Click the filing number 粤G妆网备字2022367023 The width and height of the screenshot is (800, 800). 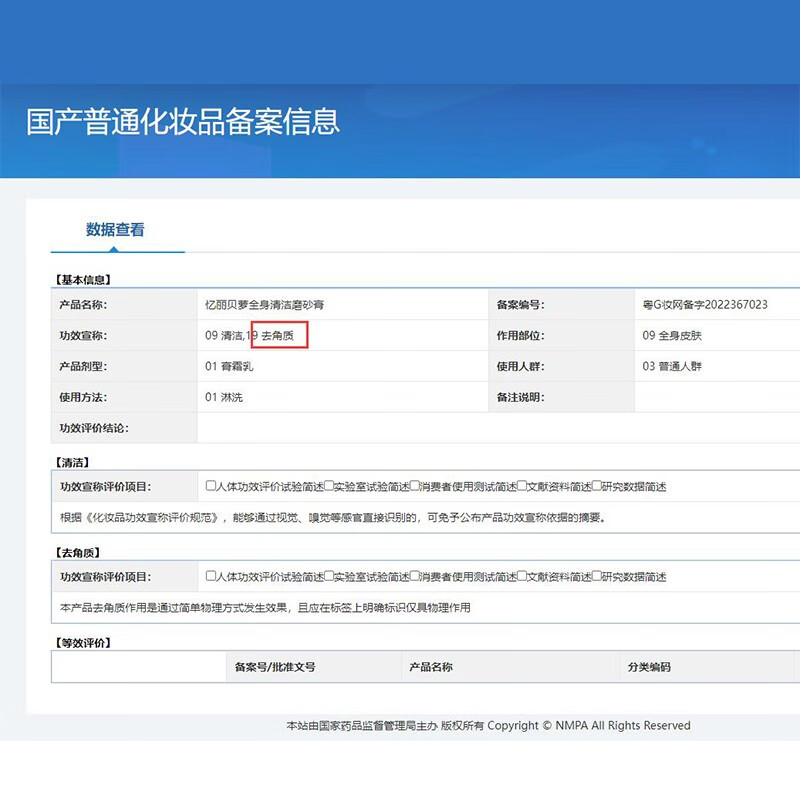pyautogui.click(x=705, y=305)
